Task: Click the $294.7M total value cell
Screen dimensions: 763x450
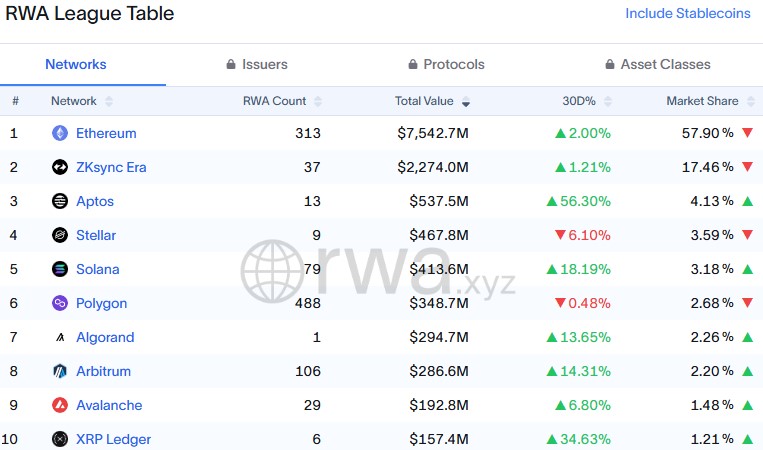Action: click(x=438, y=338)
